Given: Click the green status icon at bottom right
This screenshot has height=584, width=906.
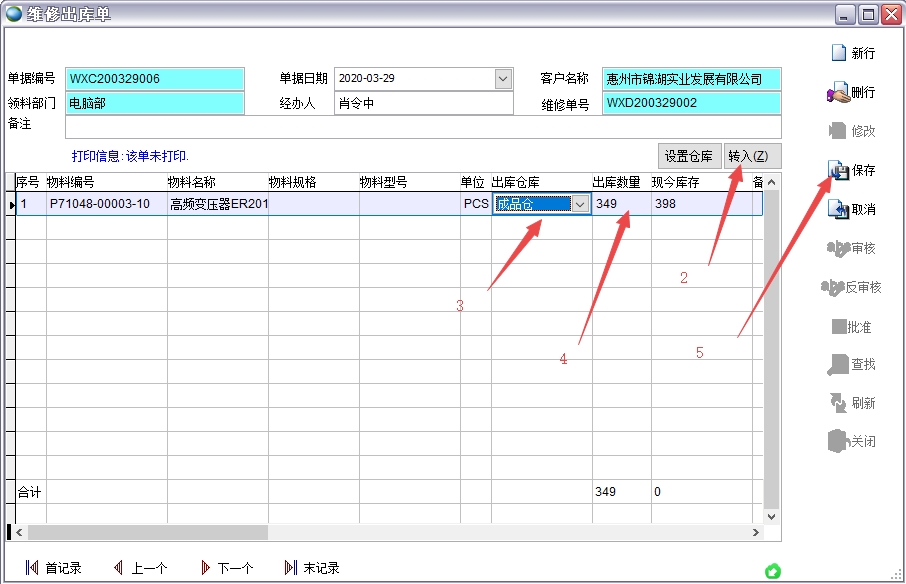Looking at the screenshot, I should tap(772, 570).
